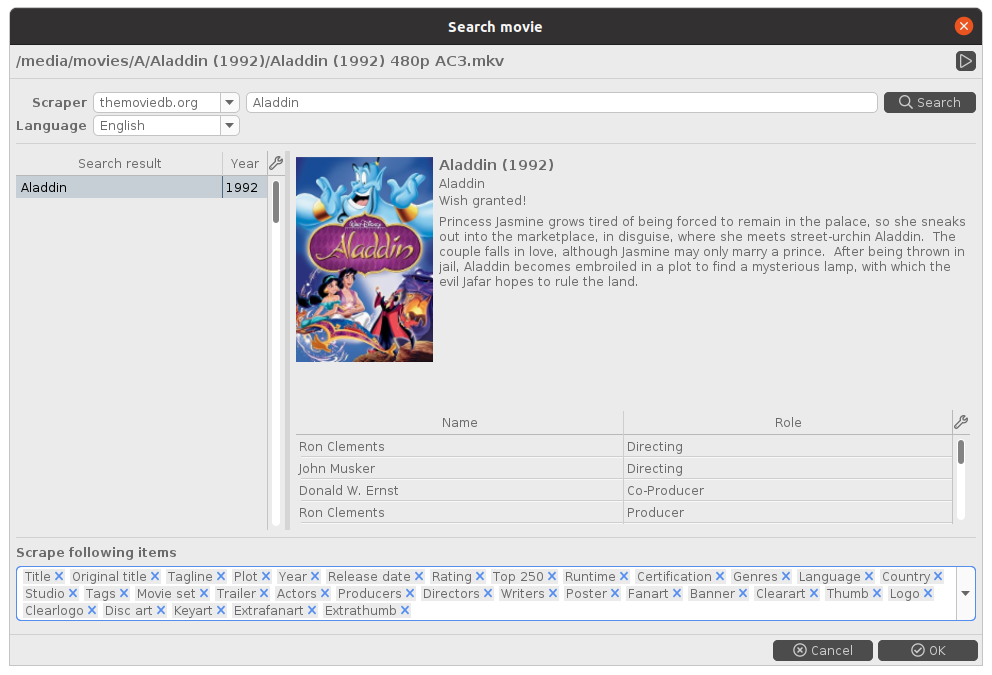Screen dimensions: 992x675
Task: Open the Scraper dropdown themoviedb.org
Action: click(229, 102)
